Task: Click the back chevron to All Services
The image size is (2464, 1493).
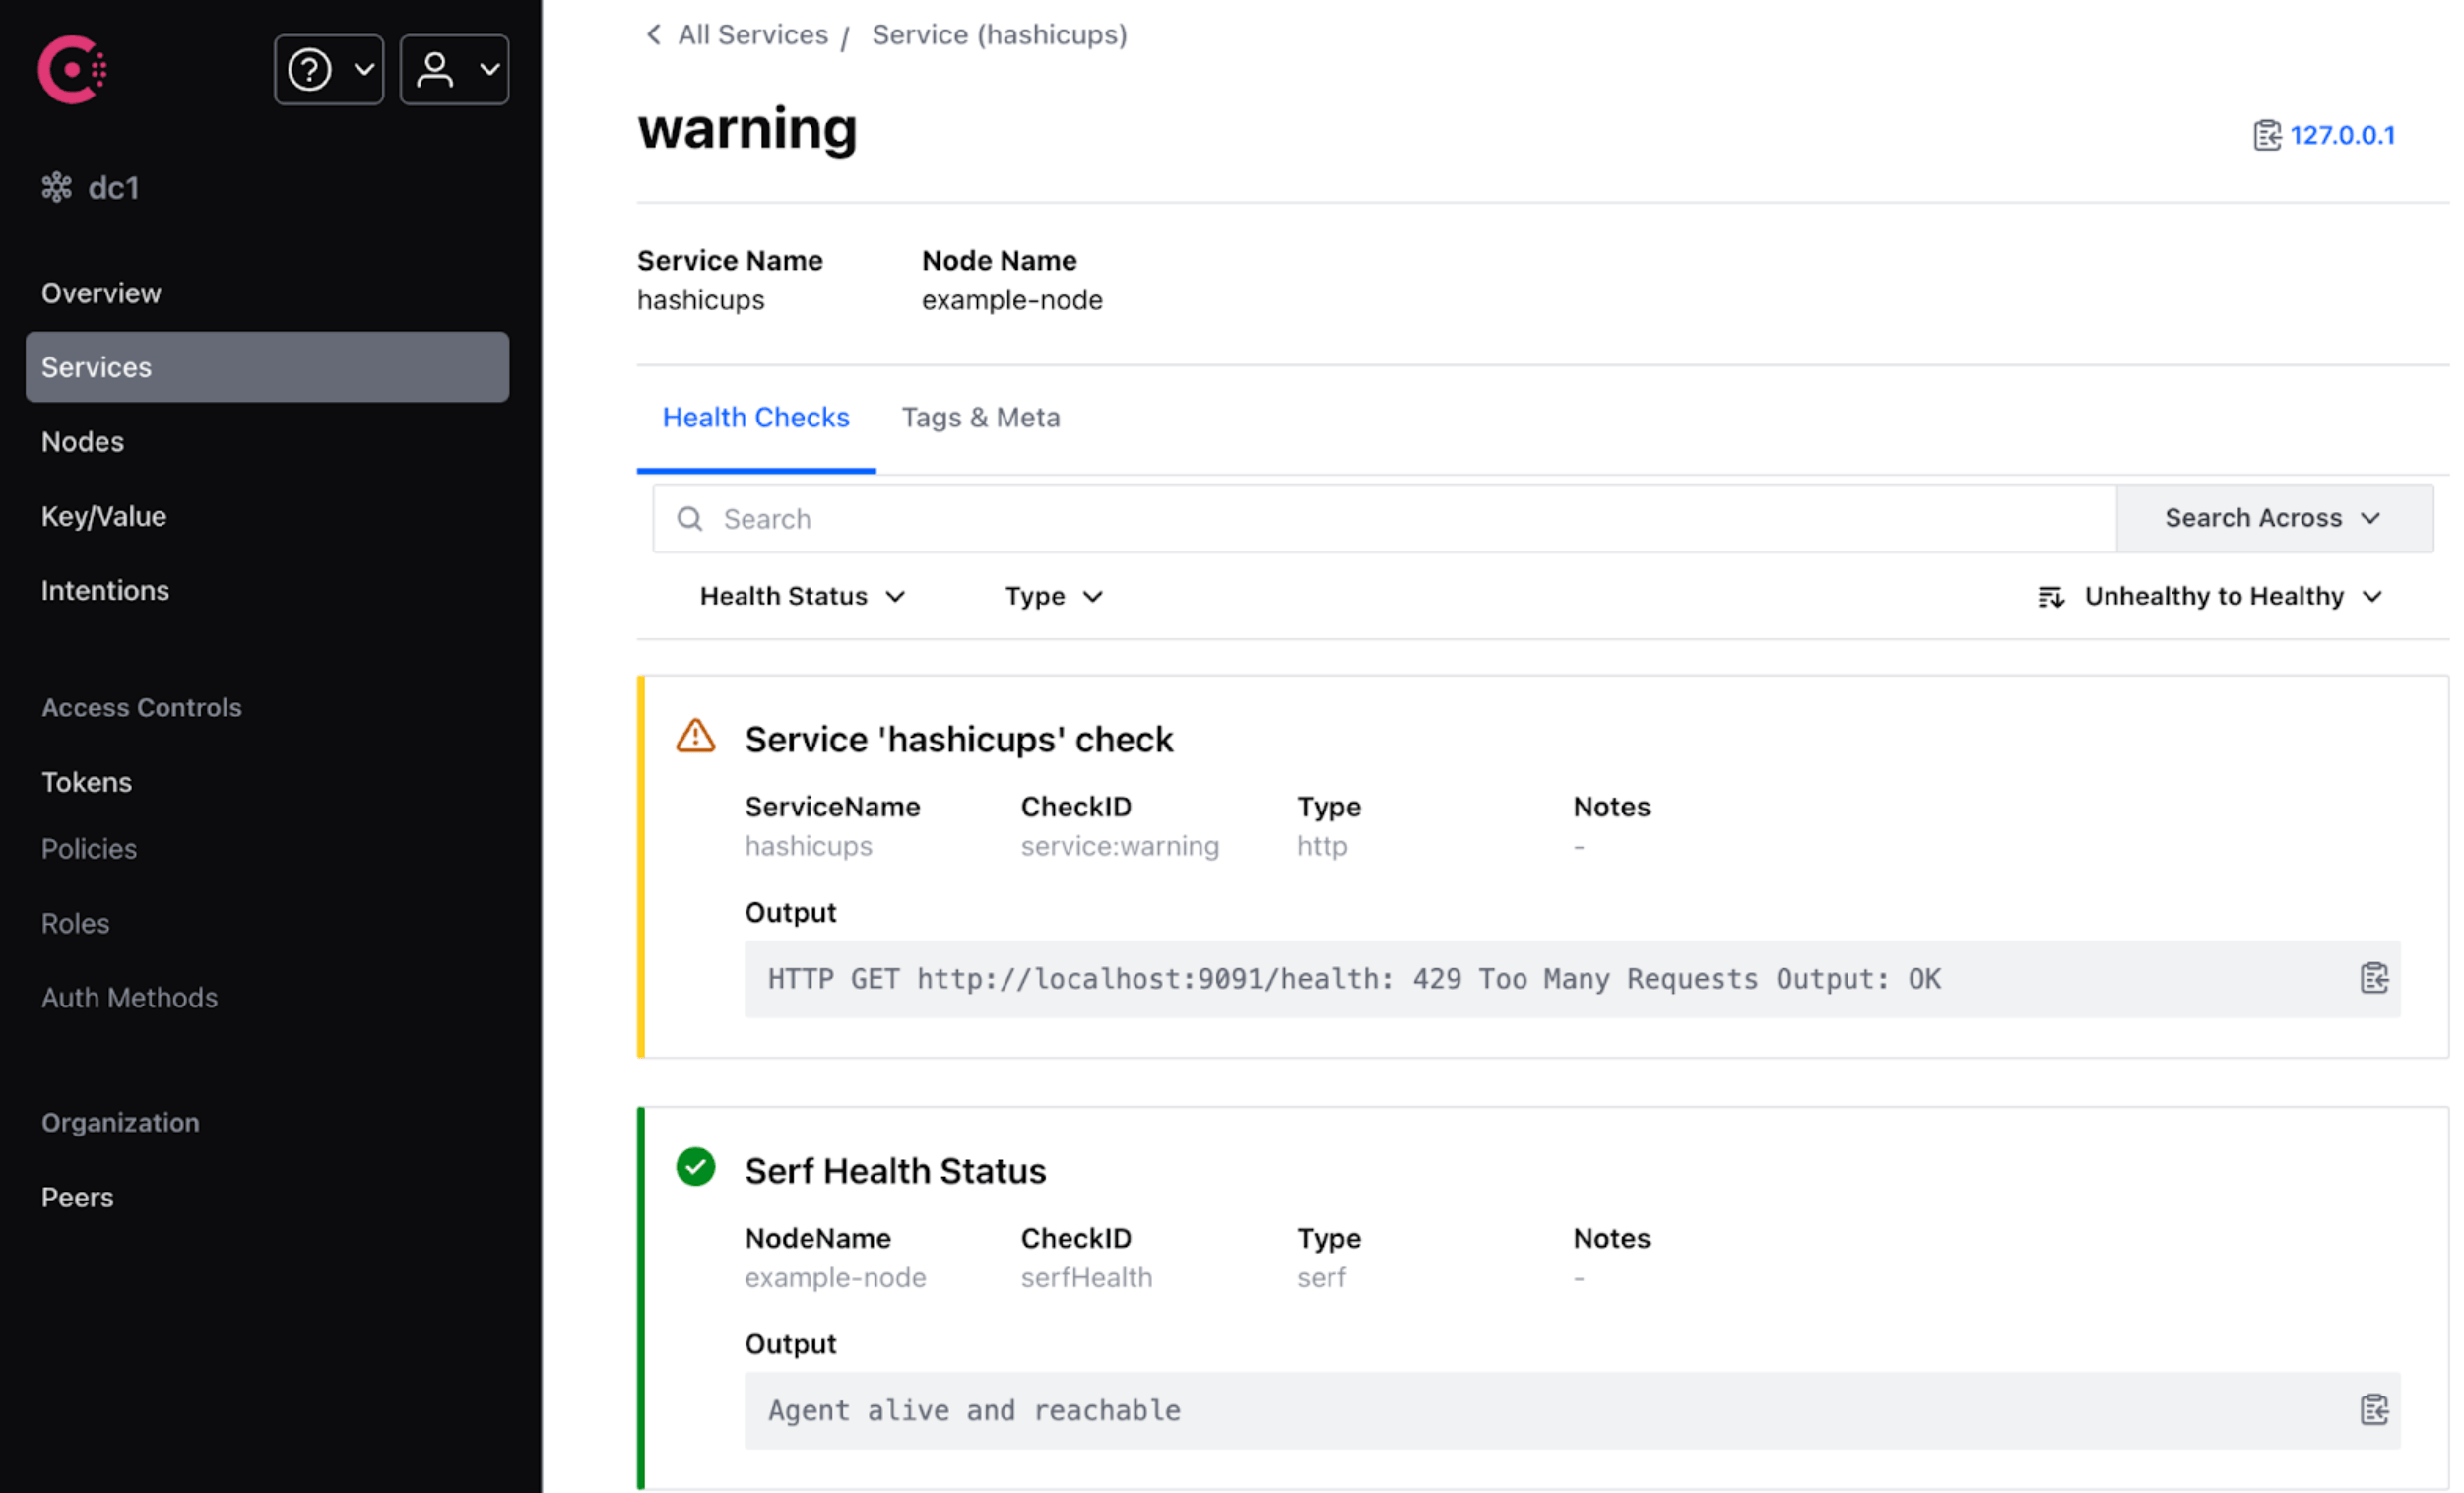Action: 654,35
